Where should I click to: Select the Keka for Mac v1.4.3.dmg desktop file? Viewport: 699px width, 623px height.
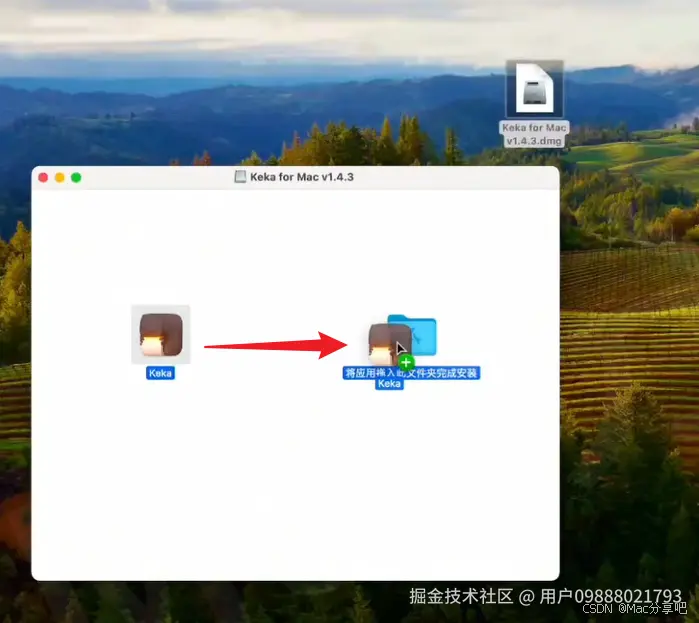pos(535,89)
